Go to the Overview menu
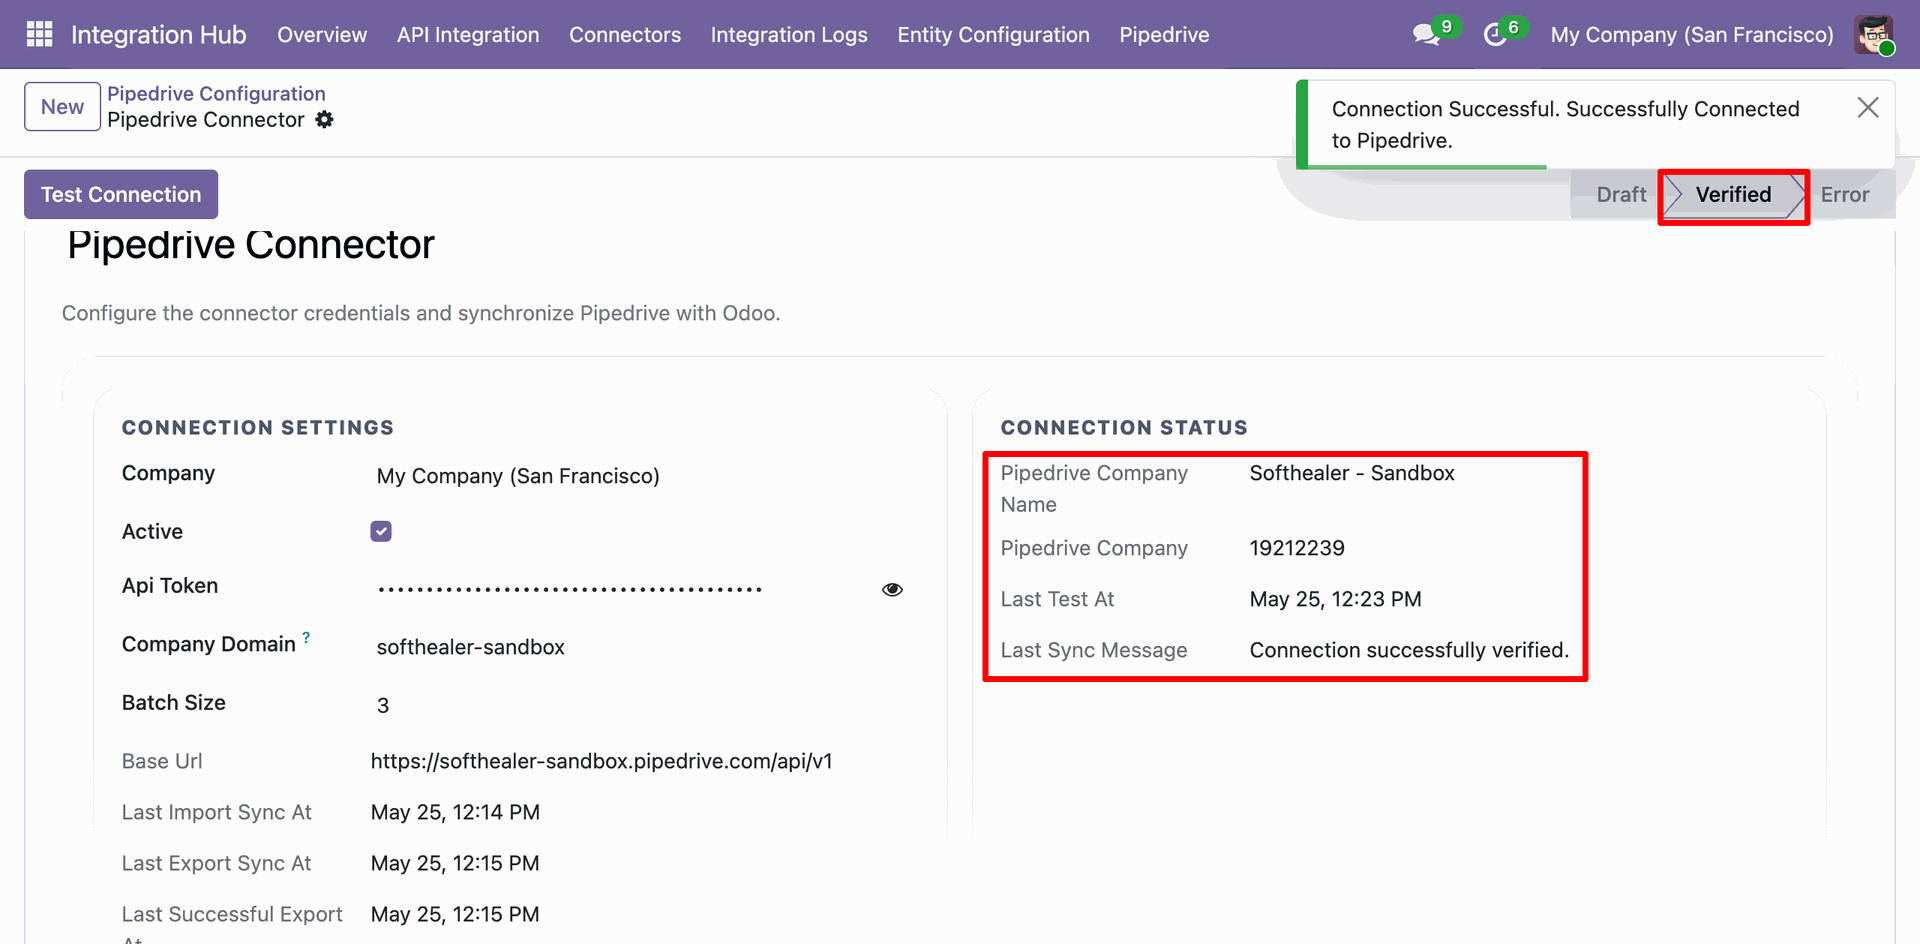 click(322, 34)
